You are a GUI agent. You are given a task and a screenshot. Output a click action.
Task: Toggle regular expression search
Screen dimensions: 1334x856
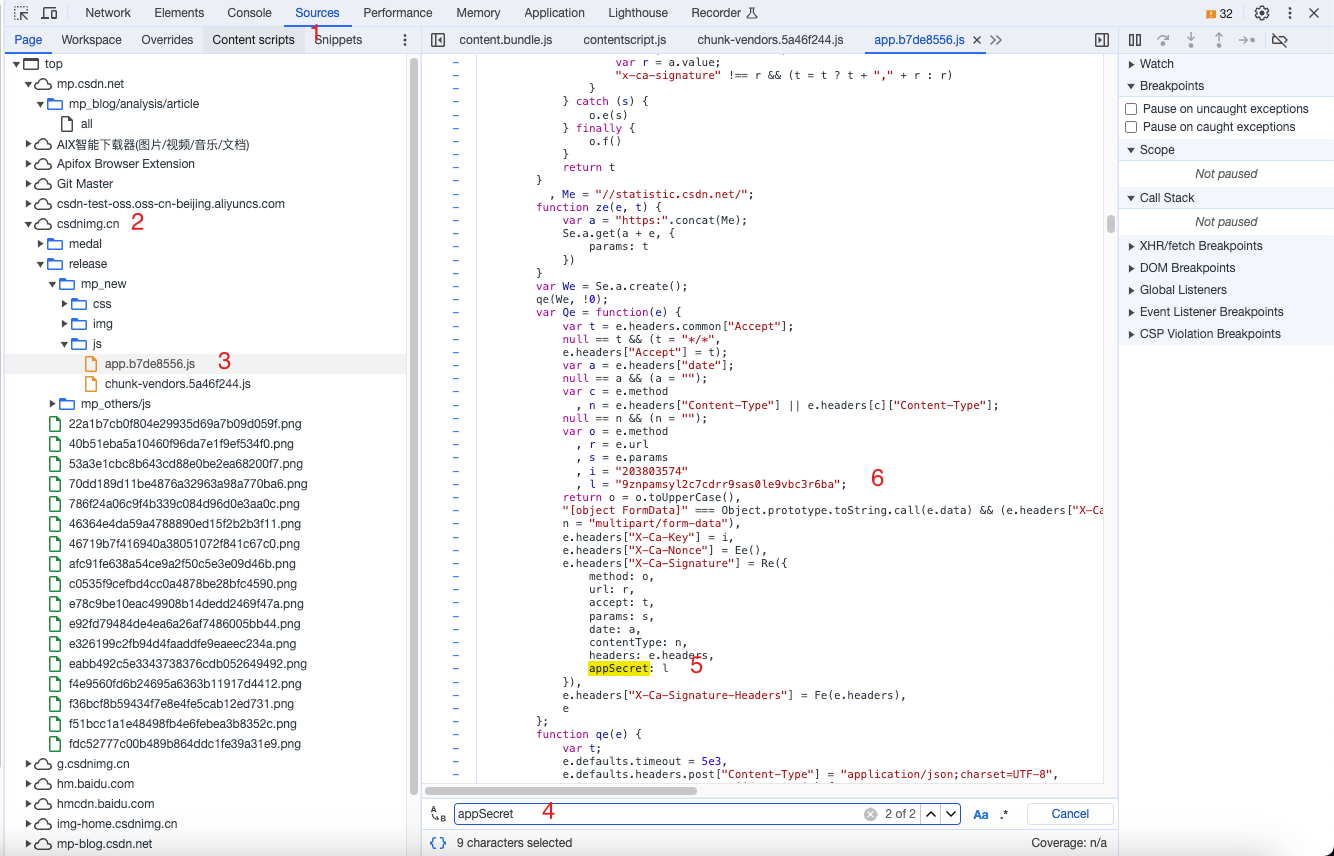1004,814
